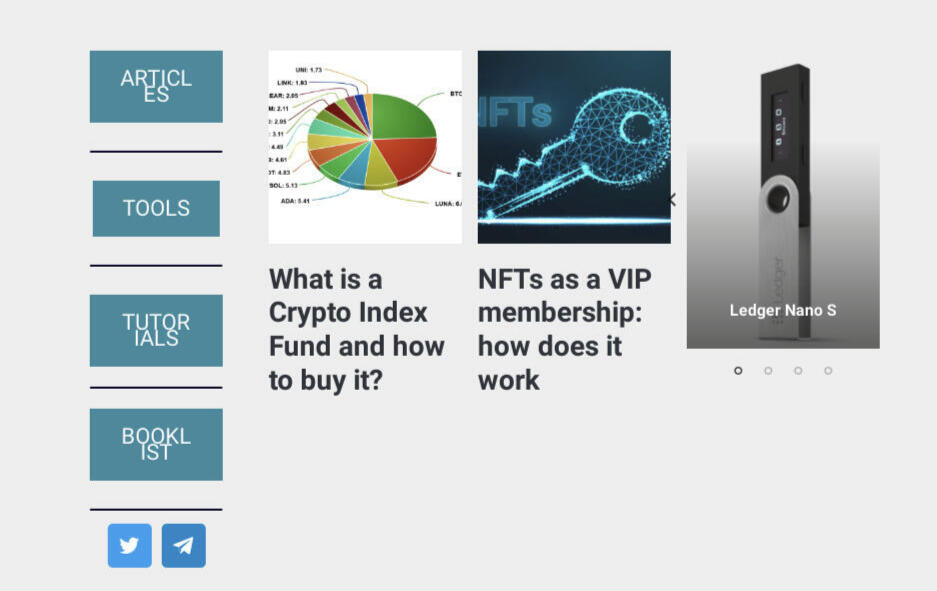The image size is (937, 591).
Task: Read 'What is a Crypto Index Fund' article
Action: tap(357, 330)
